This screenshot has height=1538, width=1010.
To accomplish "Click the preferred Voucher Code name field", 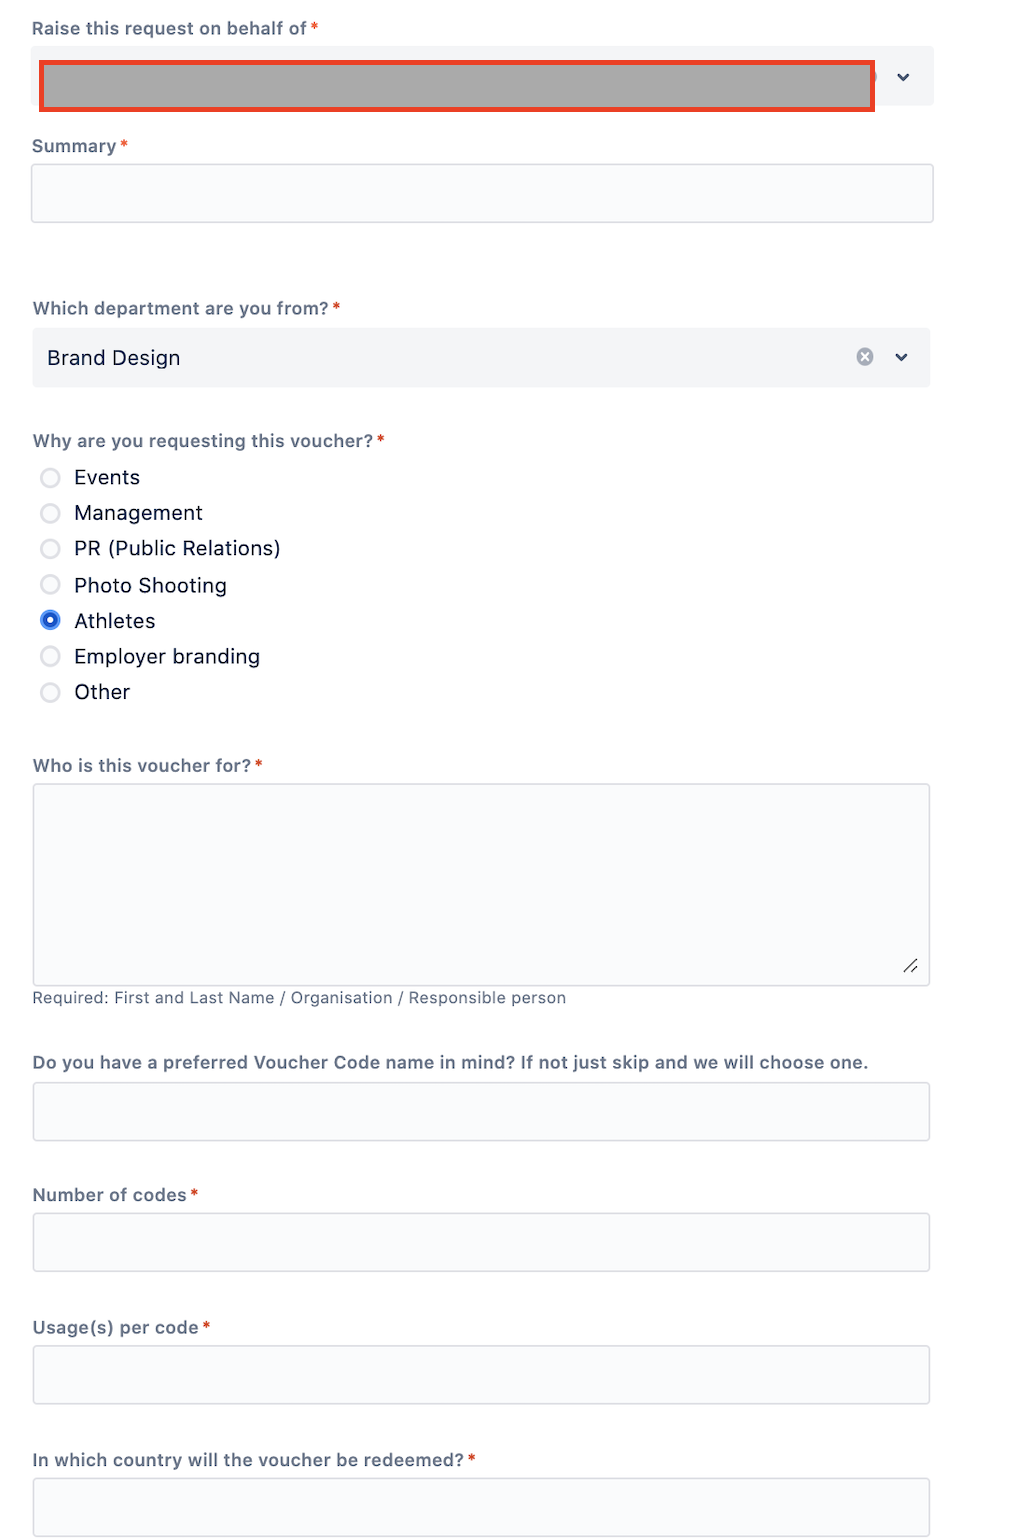I will tap(481, 1111).
